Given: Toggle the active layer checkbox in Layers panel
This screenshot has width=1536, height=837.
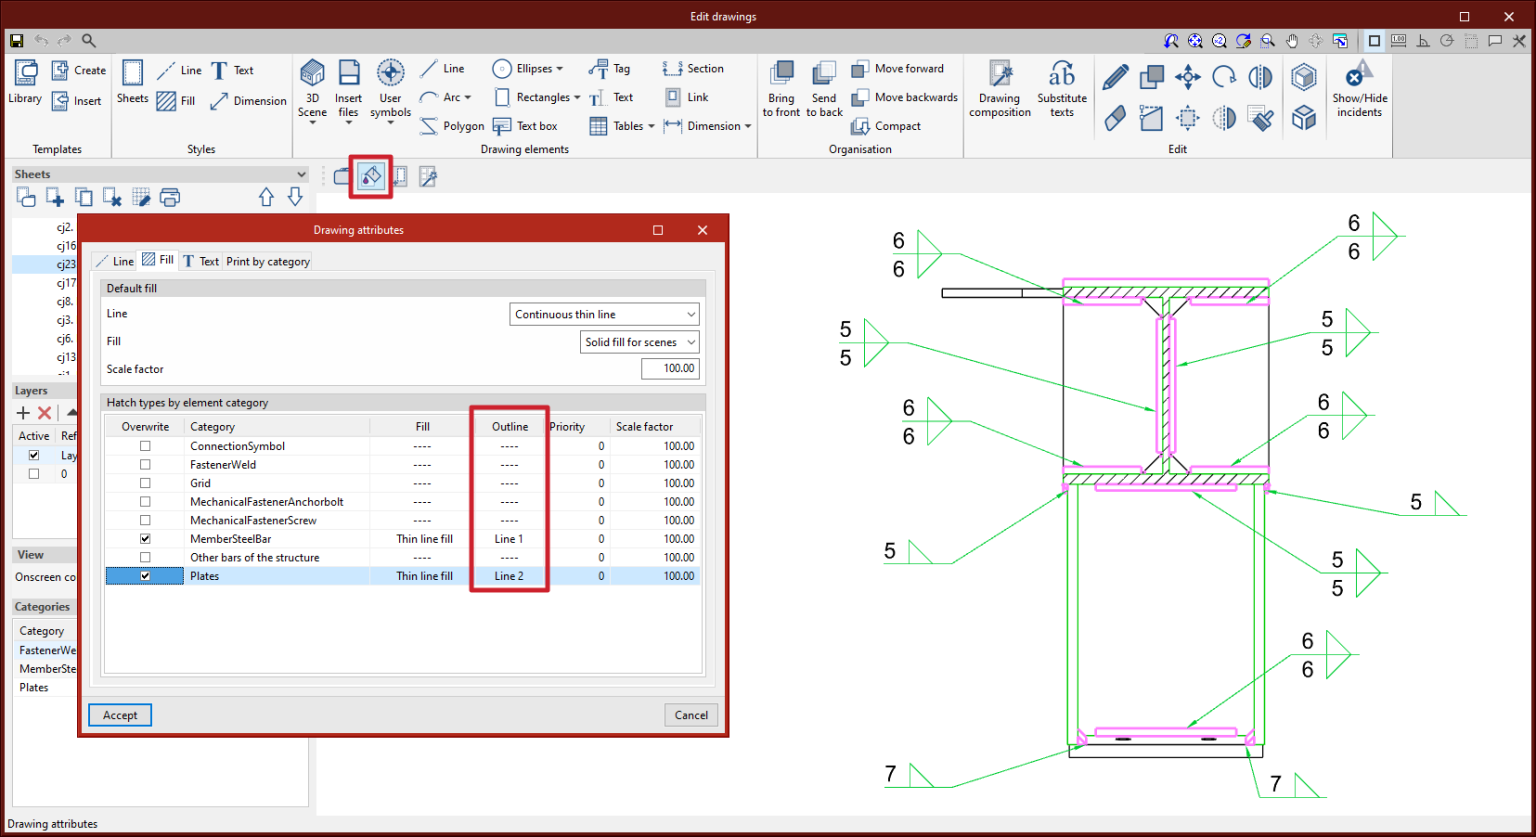Looking at the screenshot, I should [x=34, y=454].
